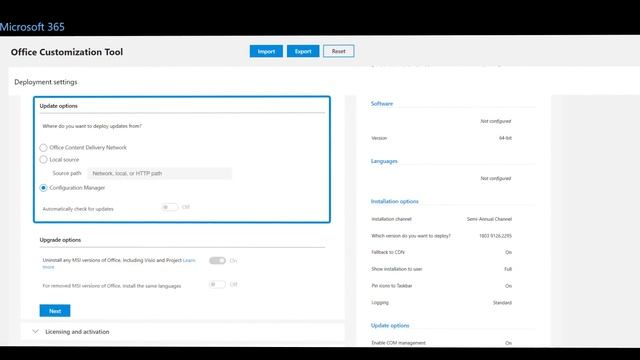The width and height of the screenshot is (640, 360).
Task: Click the 'Which version do you want to deploy?' row
Action: tap(441, 236)
